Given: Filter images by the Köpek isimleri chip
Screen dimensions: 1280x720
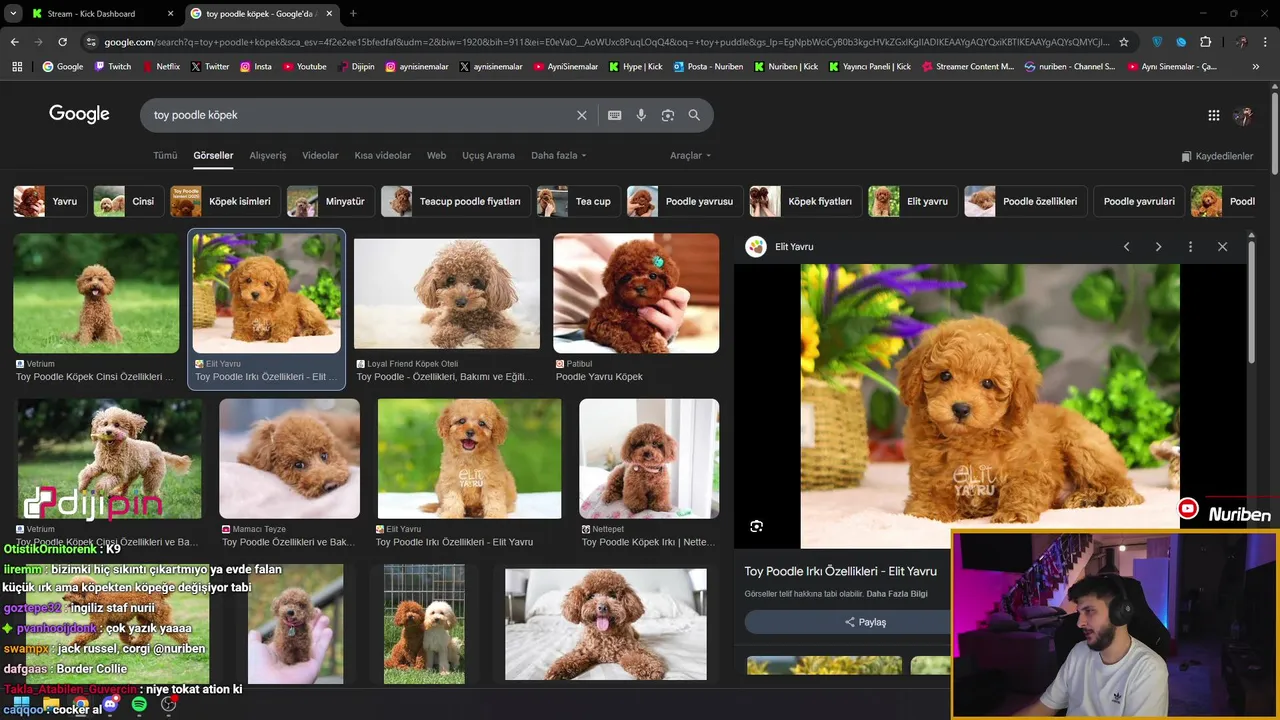Looking at the screenshot, I should click(225, 201).
